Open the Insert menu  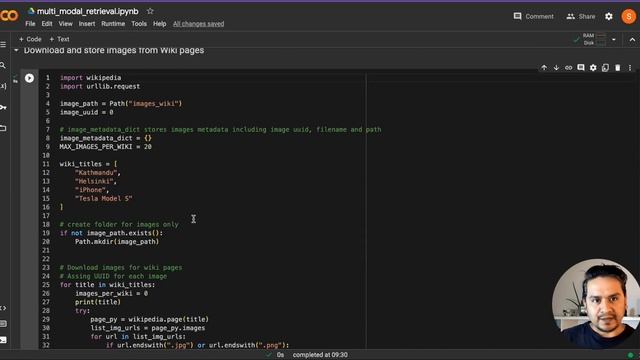click(x=87, y=24)
